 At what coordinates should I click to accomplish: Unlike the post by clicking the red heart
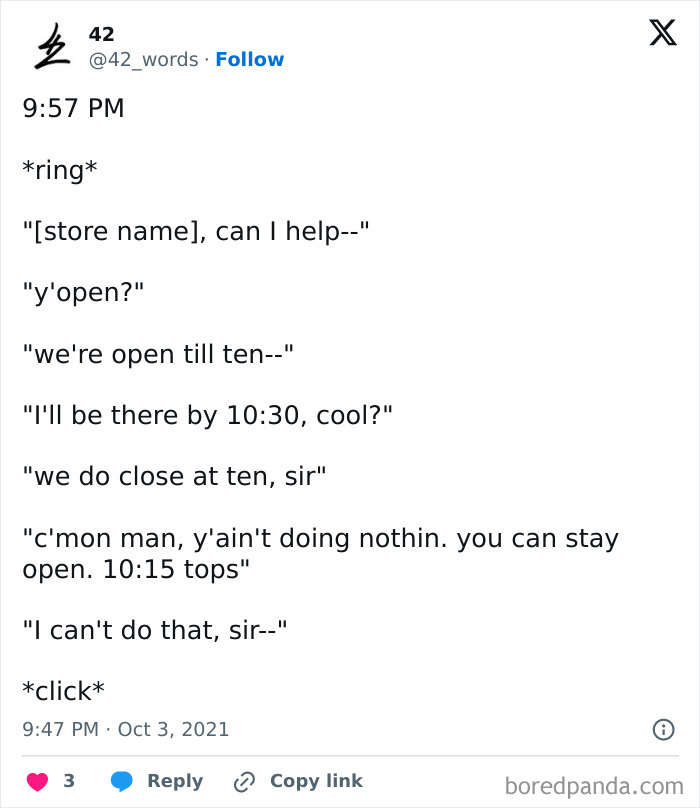tap(38, 781)
